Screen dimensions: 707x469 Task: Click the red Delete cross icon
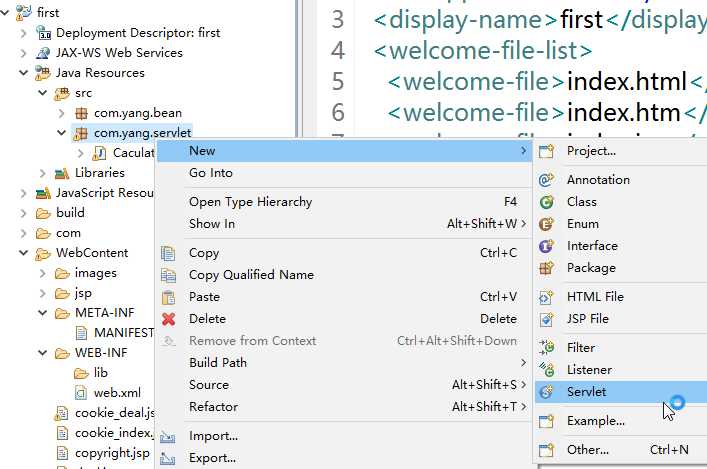pos(169,319)
